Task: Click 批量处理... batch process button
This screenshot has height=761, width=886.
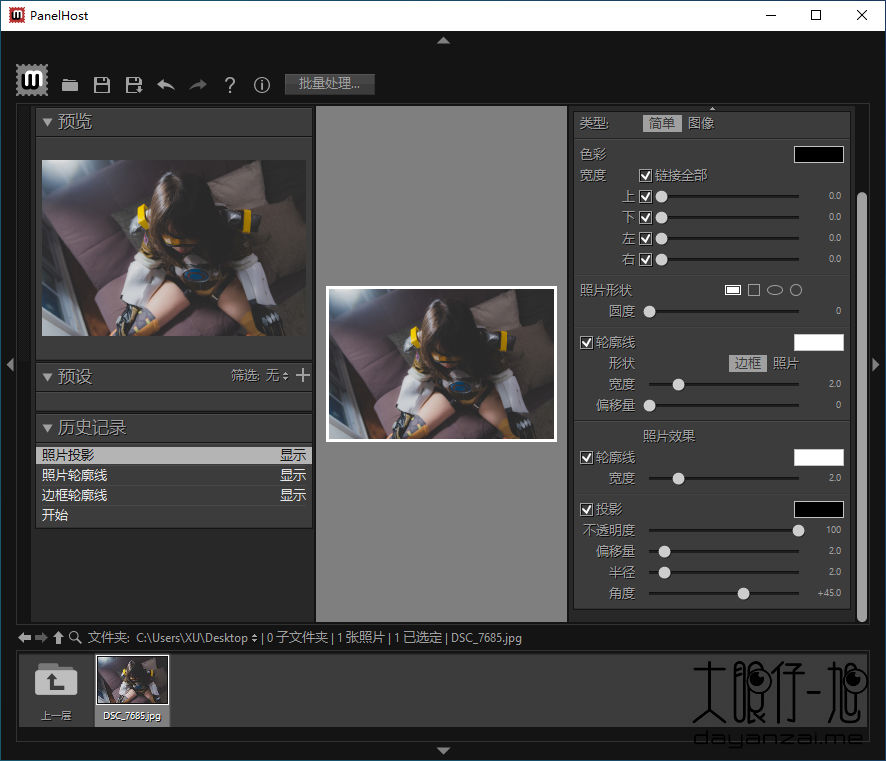Action: [x=329, y=84]
